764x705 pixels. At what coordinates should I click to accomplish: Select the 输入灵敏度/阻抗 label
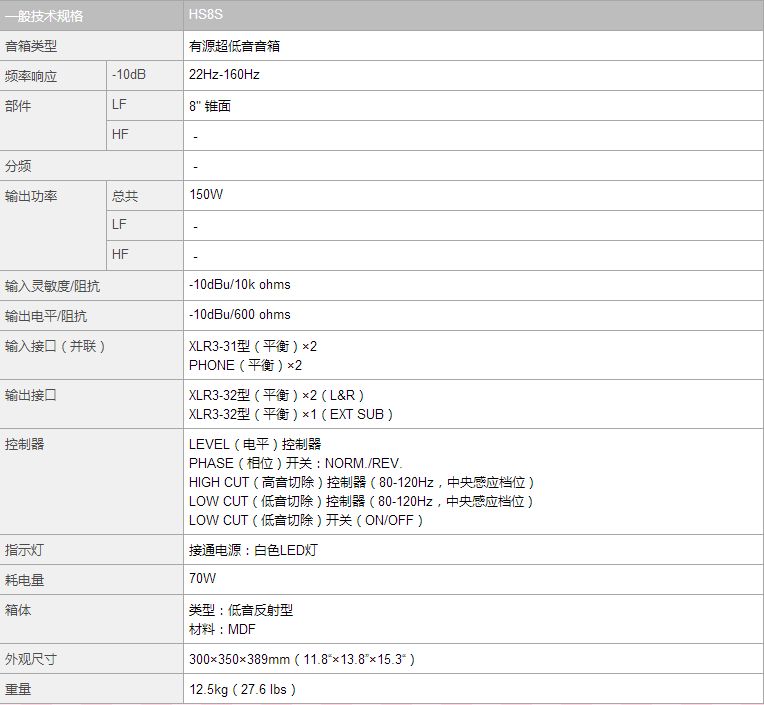[x=52, y=286]
